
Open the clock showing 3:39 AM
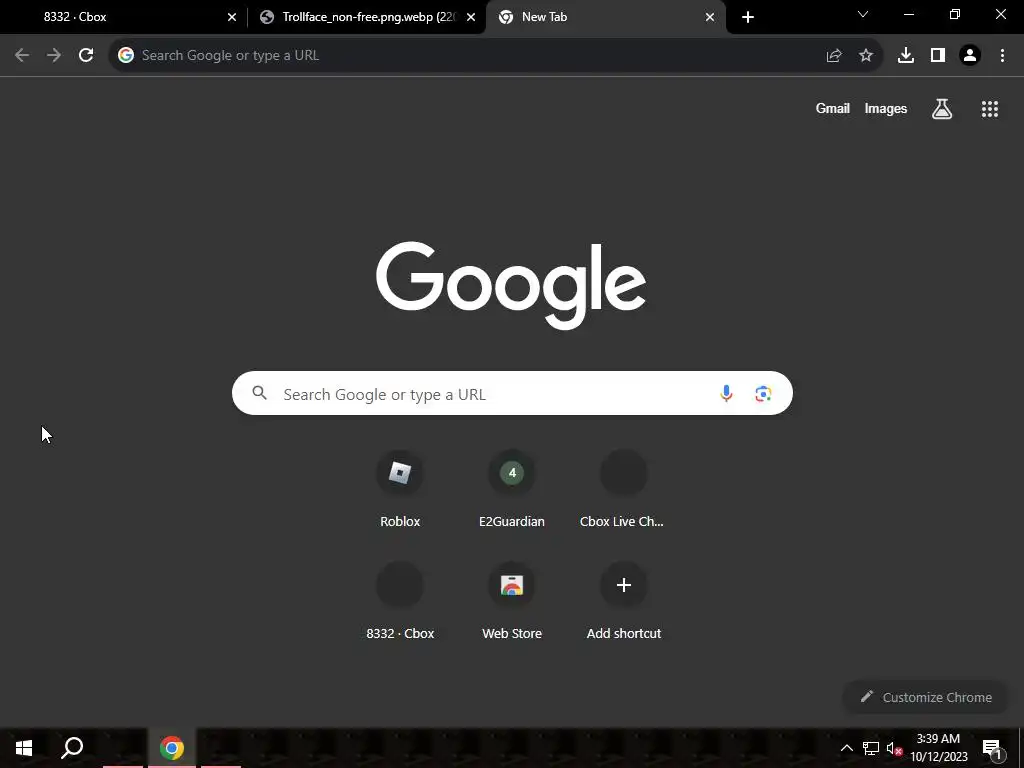[x=938, y=748]
